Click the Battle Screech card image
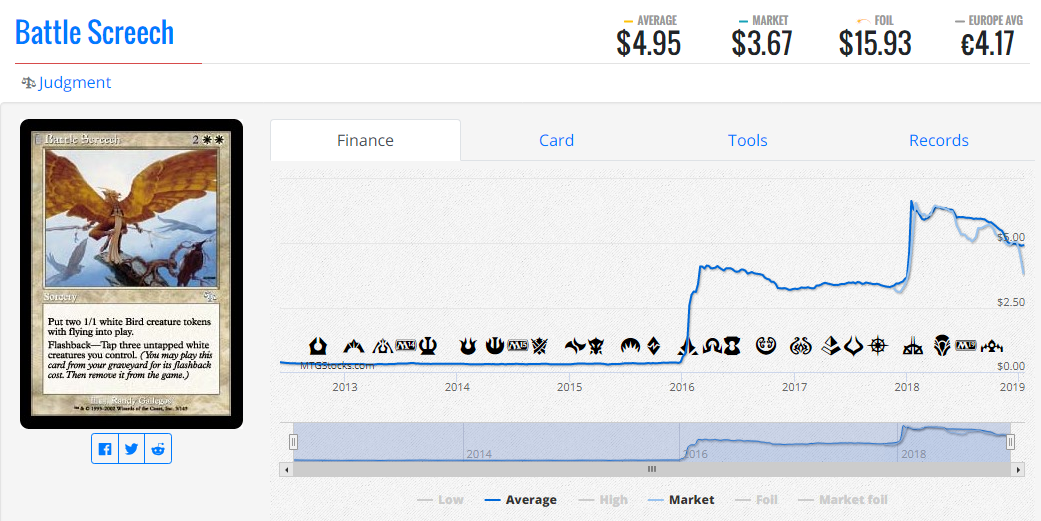This screenshot has width=1041, height=521. click(131, 274)
